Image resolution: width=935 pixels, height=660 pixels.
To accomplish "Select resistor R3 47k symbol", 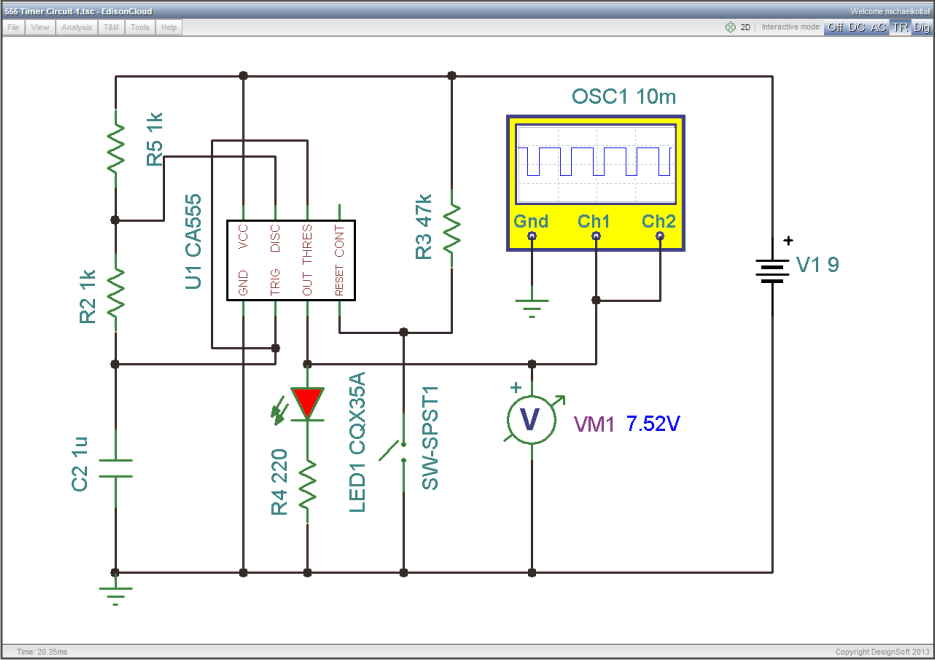I will [452, 228].
